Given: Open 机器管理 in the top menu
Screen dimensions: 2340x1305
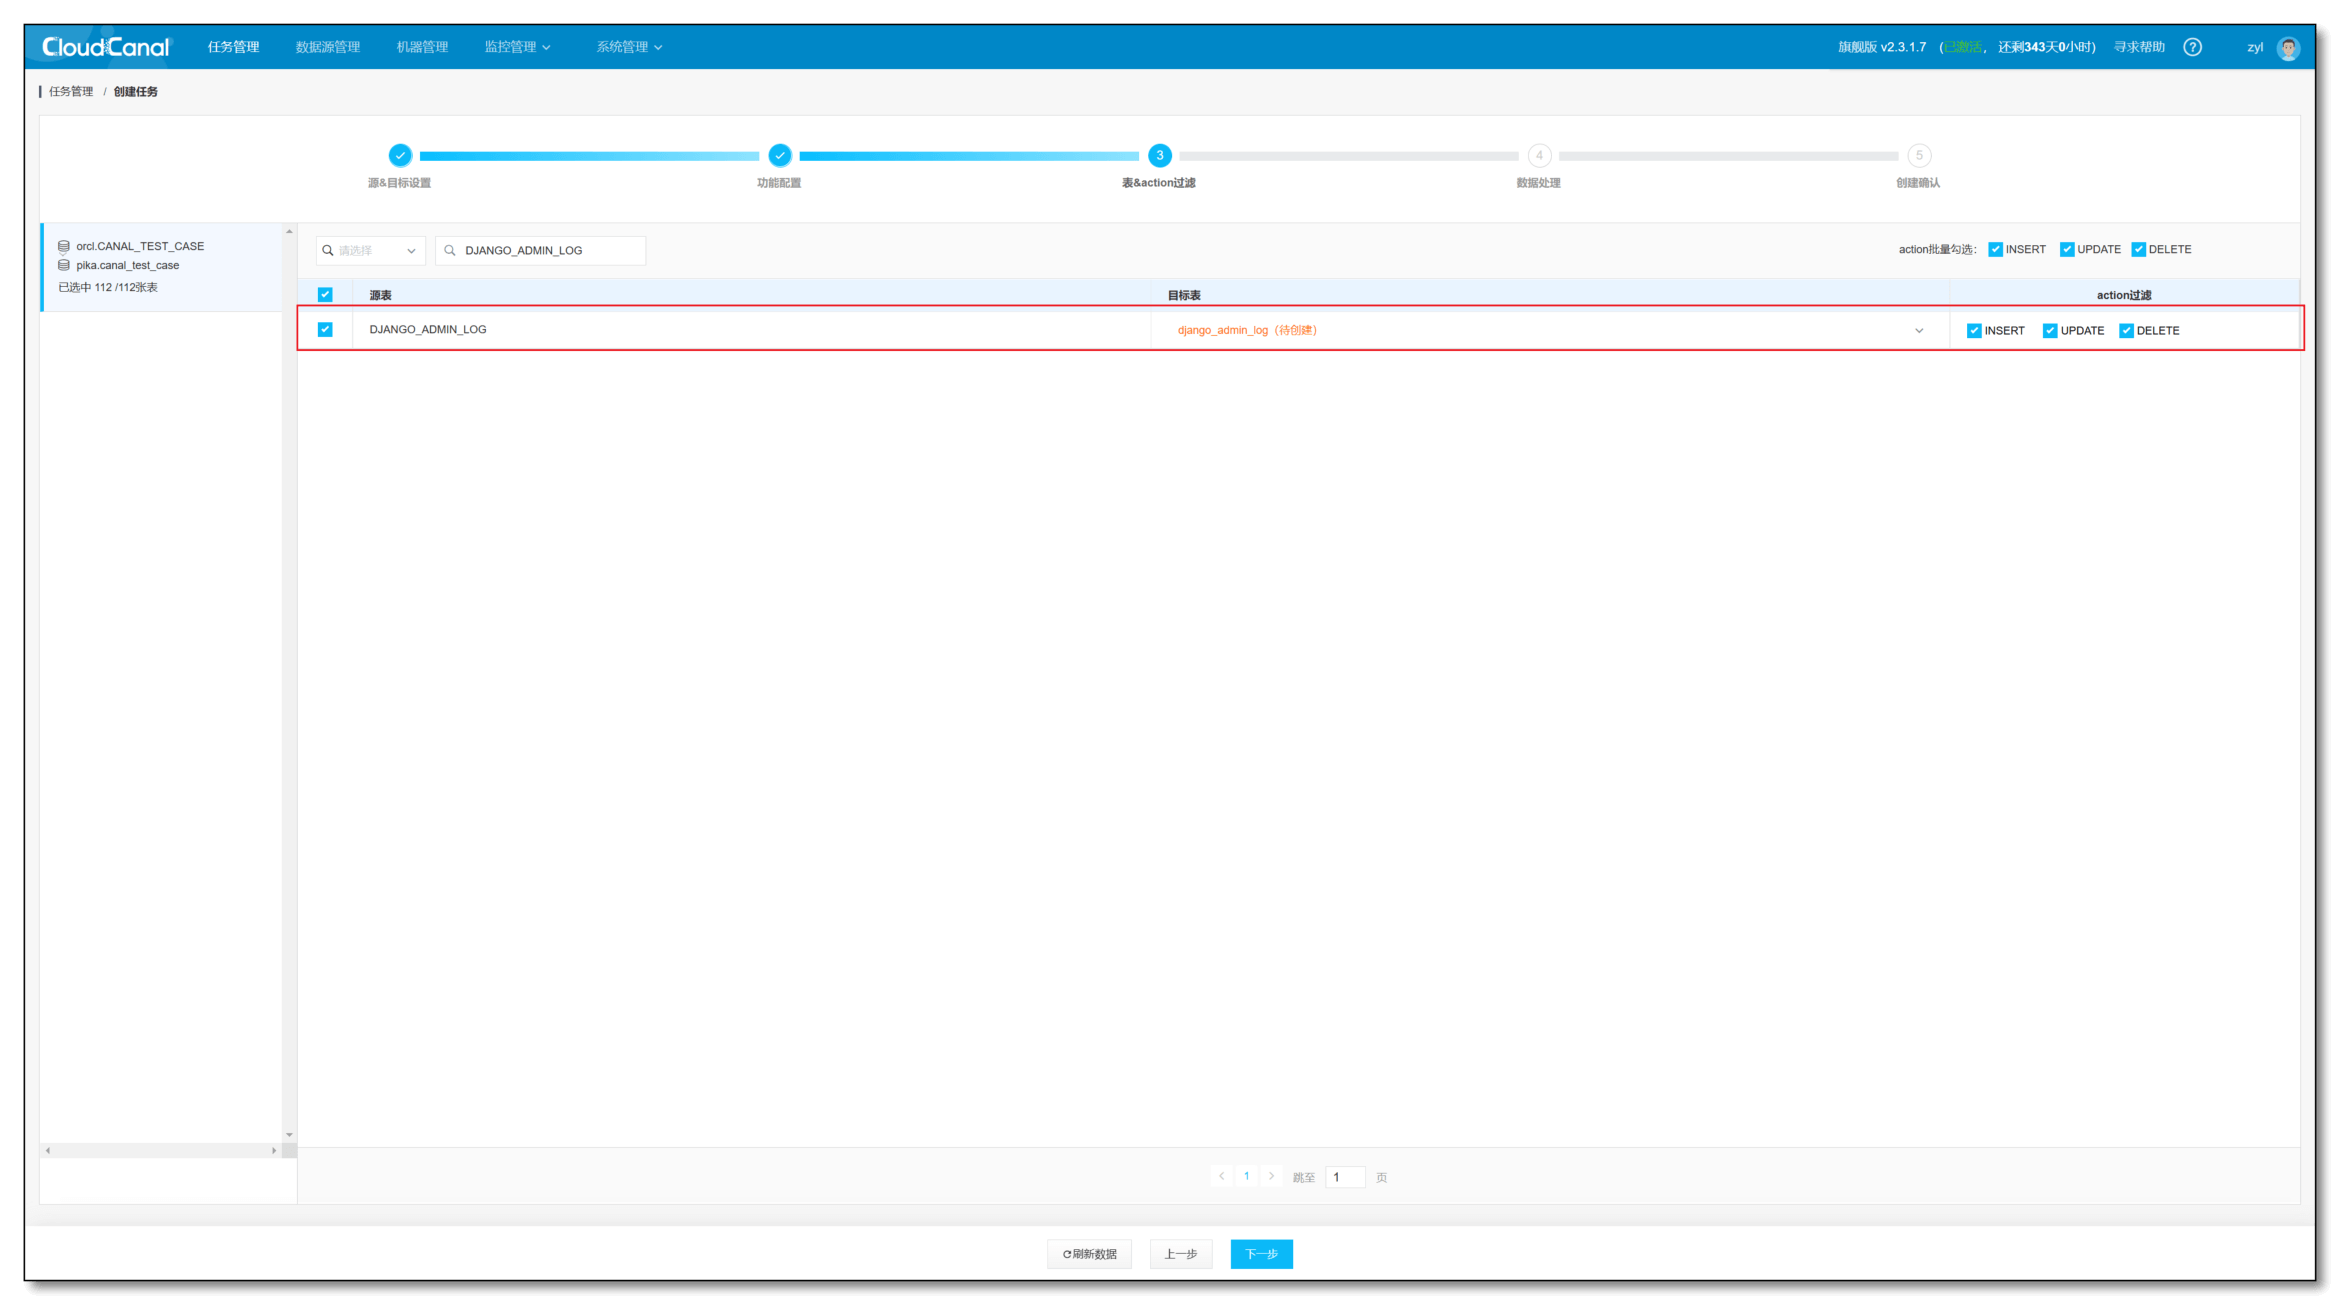Looking at the screenshot, I should [x=422, y=47].
